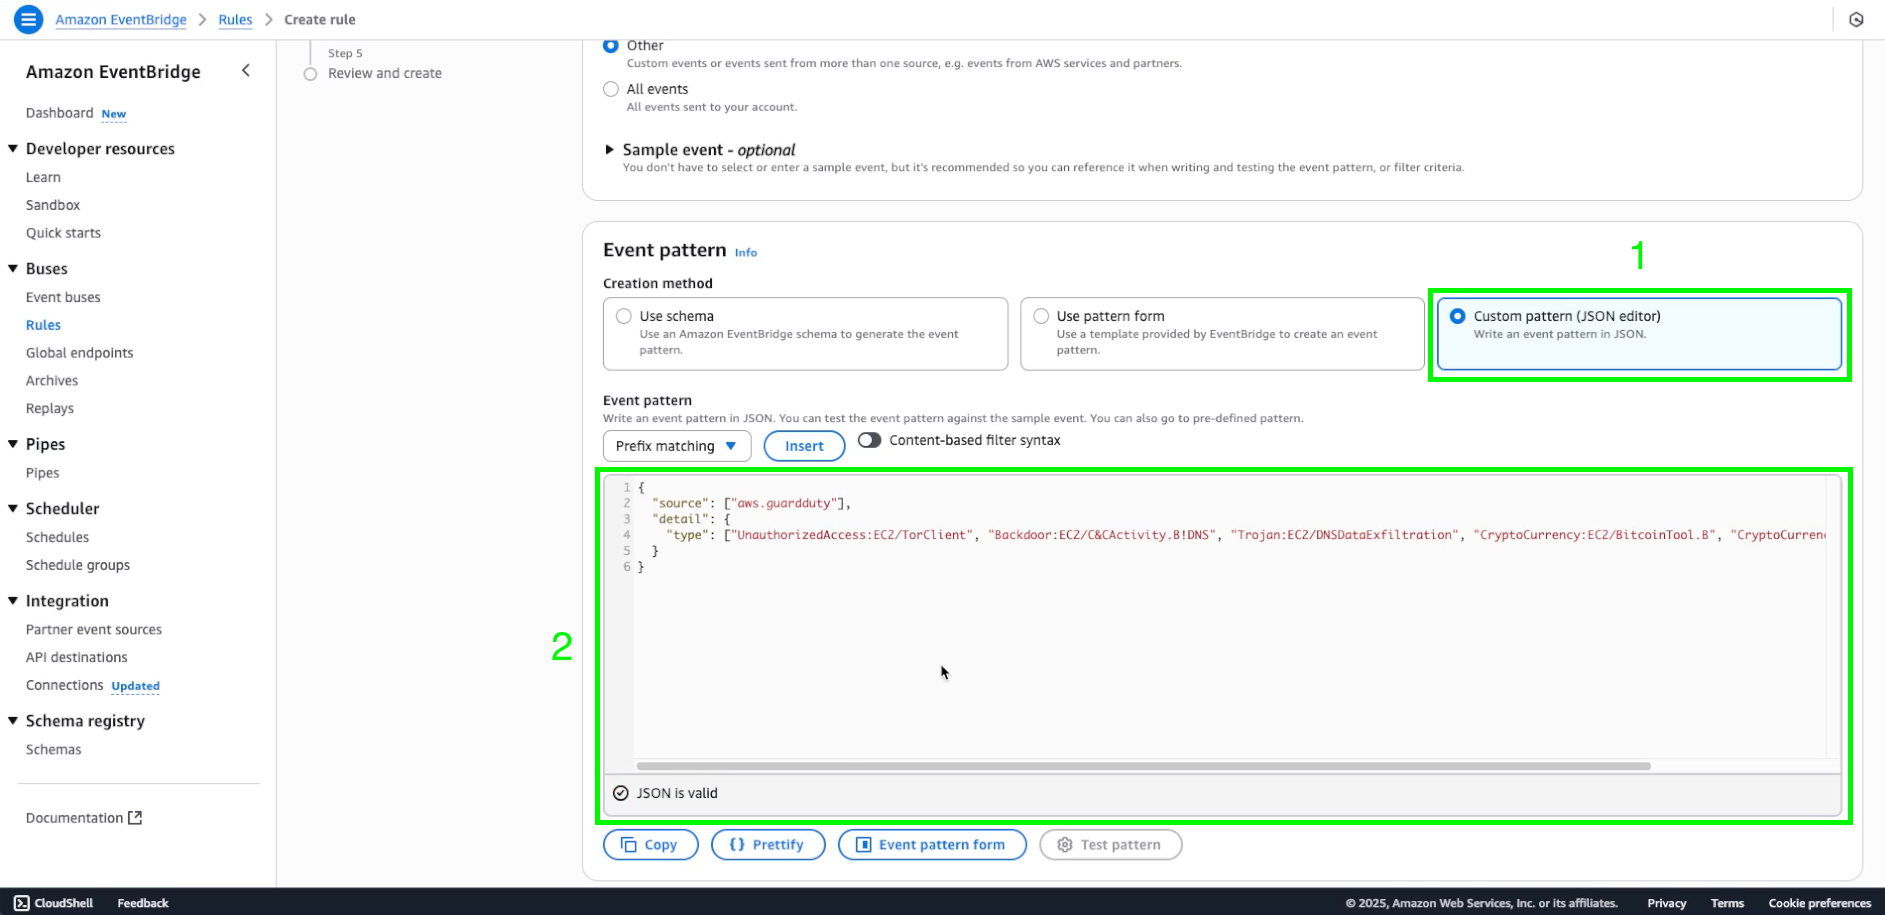Viewport: 1885px width, 915px height.
Task: Collapse the Schema registry section
Action: [13, 720]
